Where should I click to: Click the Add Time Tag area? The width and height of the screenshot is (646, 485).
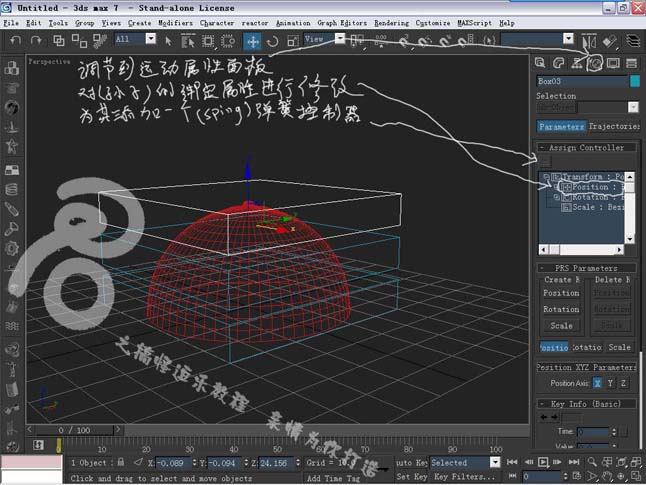[x=333, y=478]
